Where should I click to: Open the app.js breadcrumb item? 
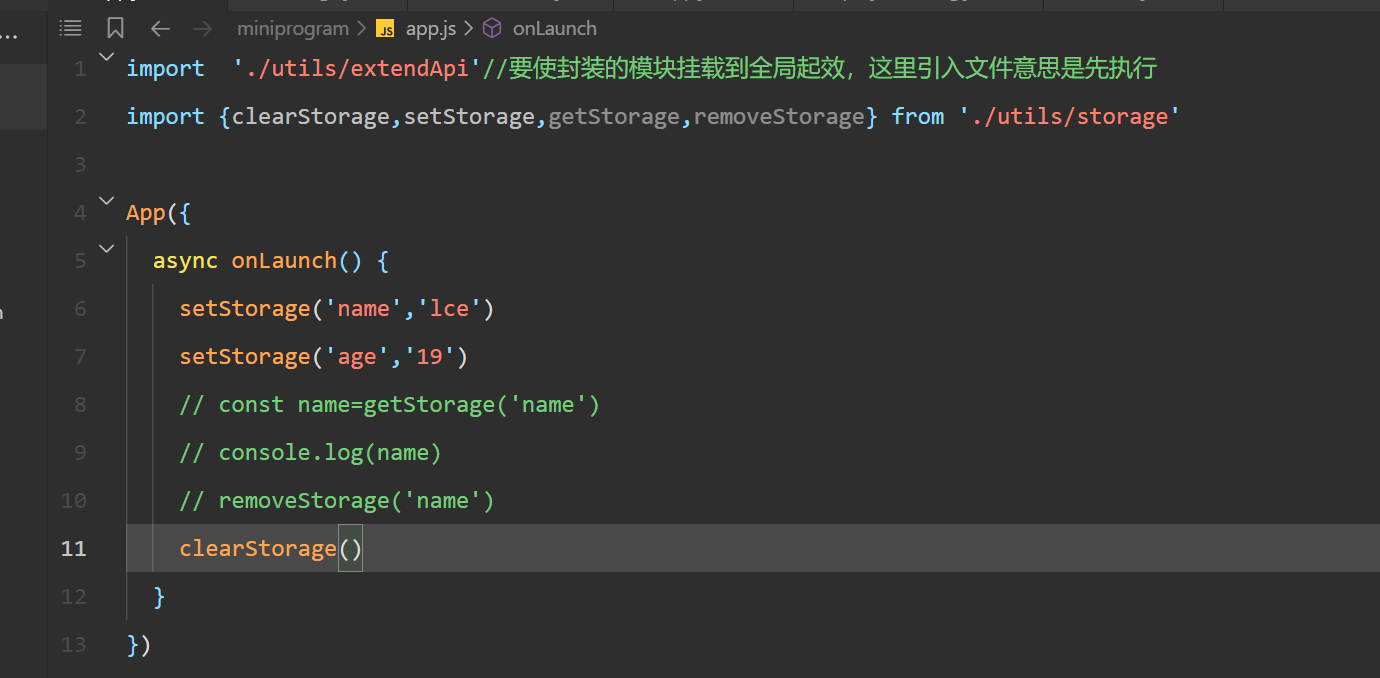tap(430, 29)
